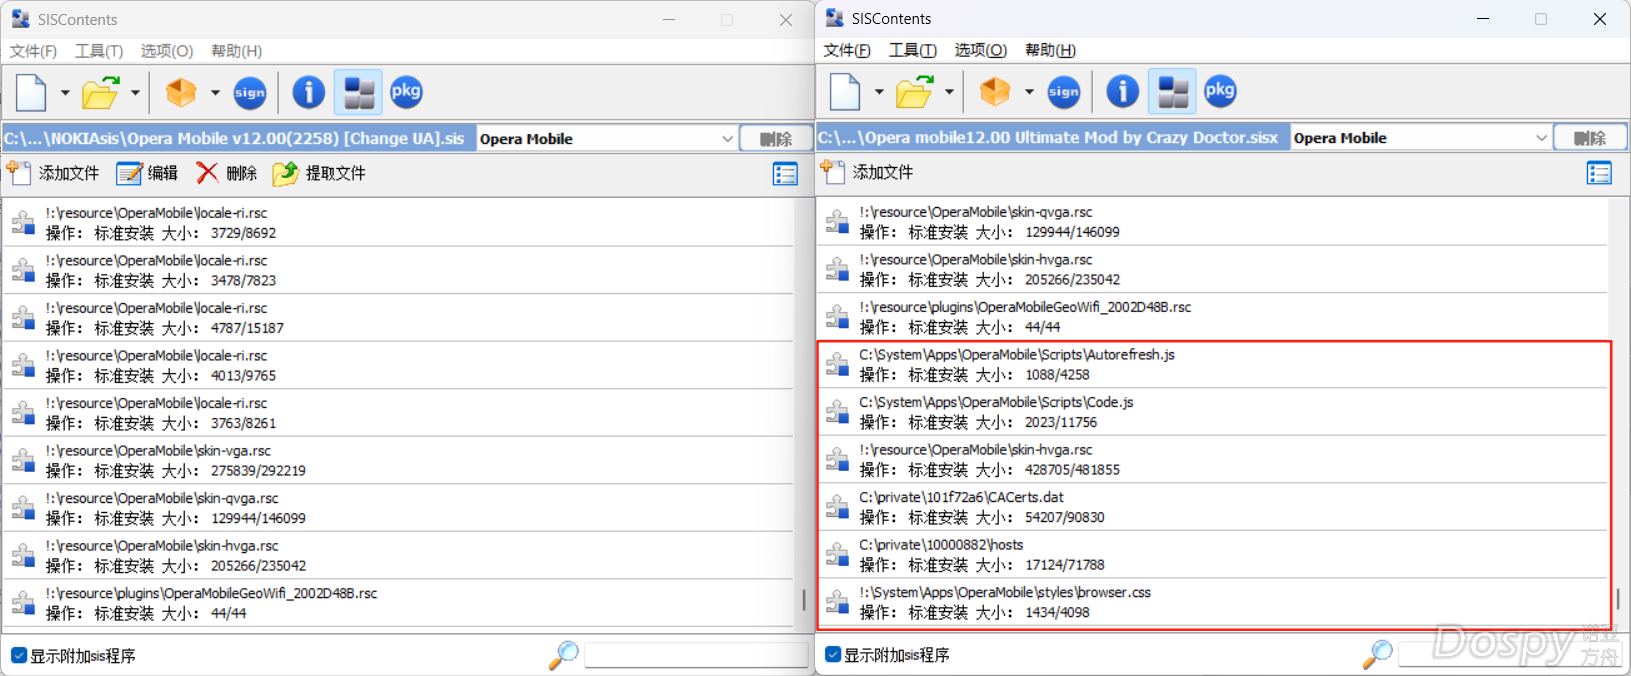Select locale-ri.rsc row sized 3729/8692

(399, 223)
